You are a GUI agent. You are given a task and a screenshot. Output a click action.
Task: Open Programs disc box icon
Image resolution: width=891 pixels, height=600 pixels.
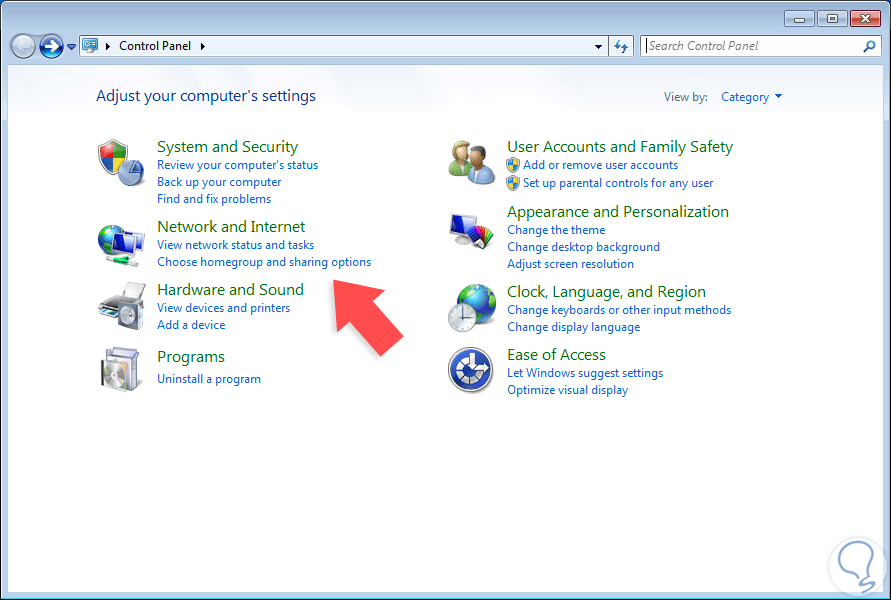pos(120,369)
